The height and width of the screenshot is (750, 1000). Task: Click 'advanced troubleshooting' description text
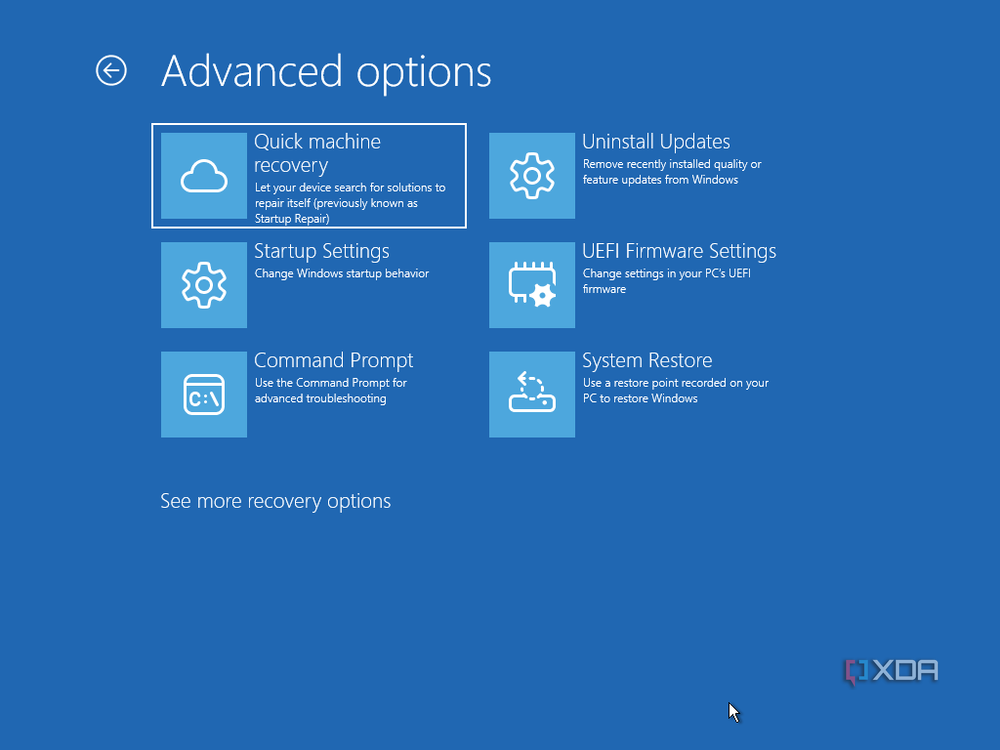320,399
